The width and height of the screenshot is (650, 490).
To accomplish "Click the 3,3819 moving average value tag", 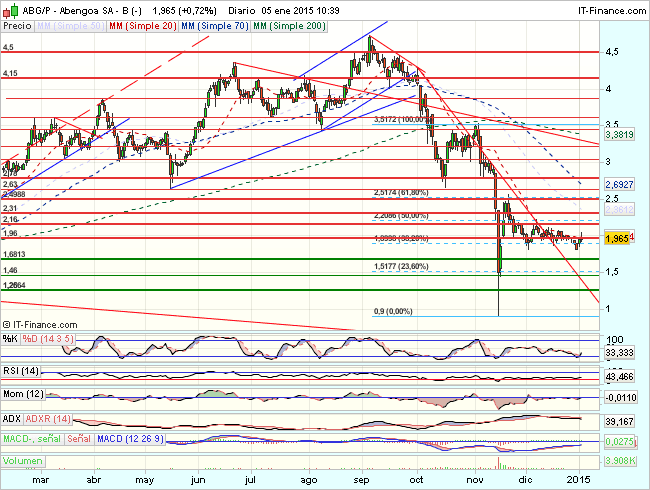I will click(619, 135).
